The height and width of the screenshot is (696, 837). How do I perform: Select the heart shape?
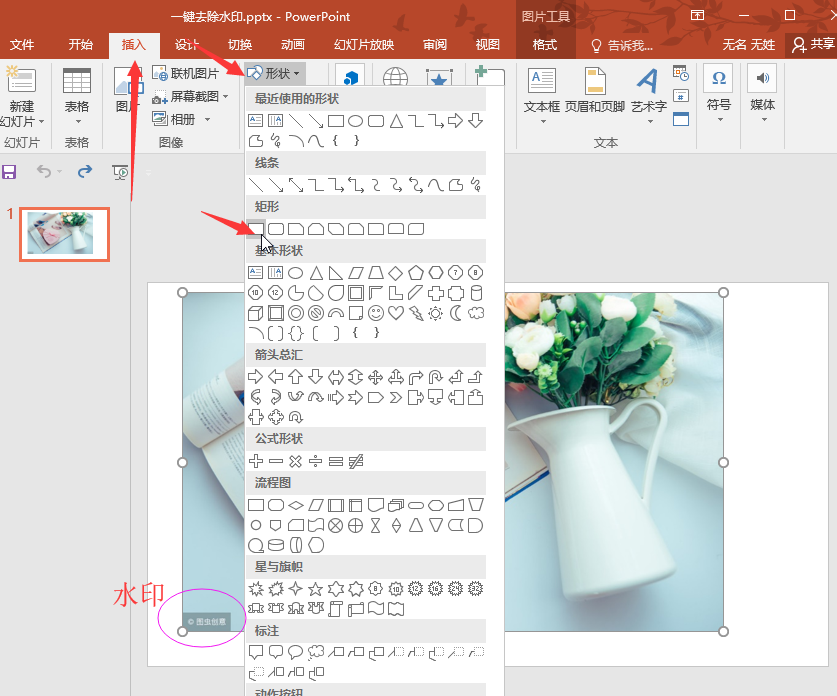tap(396, 313)
